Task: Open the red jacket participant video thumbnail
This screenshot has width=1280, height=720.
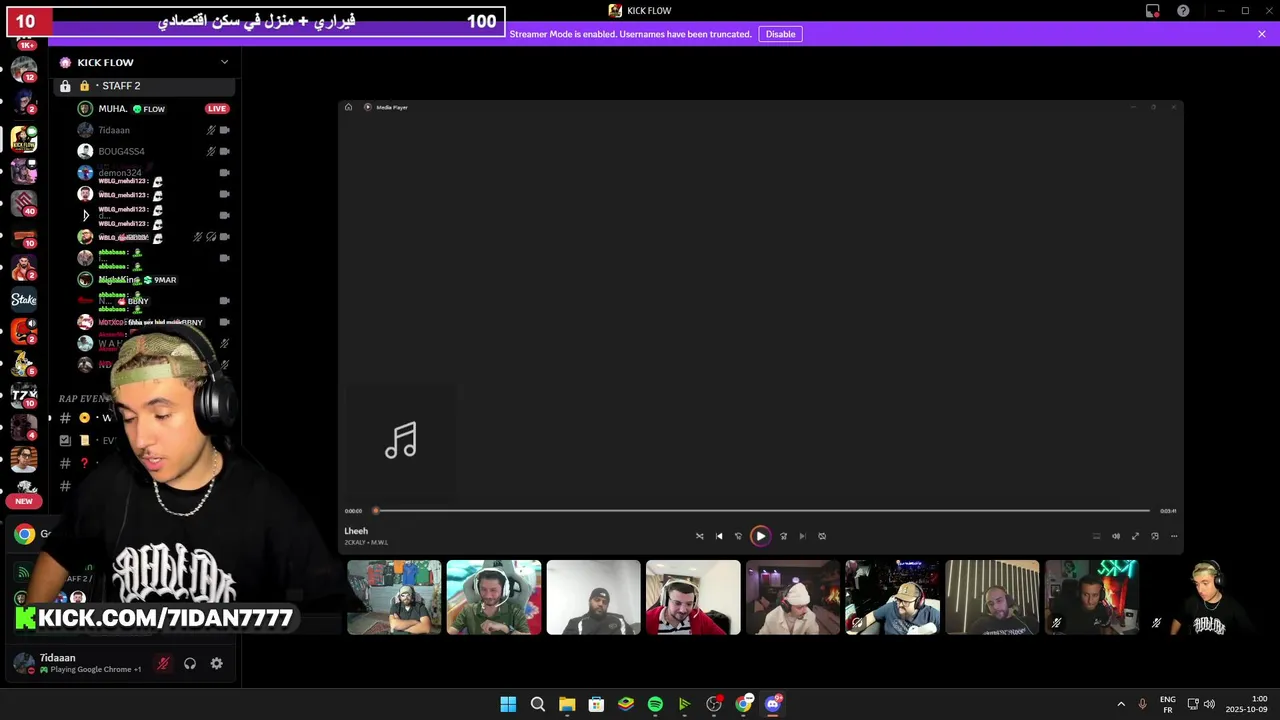Action: click(693, 597)
